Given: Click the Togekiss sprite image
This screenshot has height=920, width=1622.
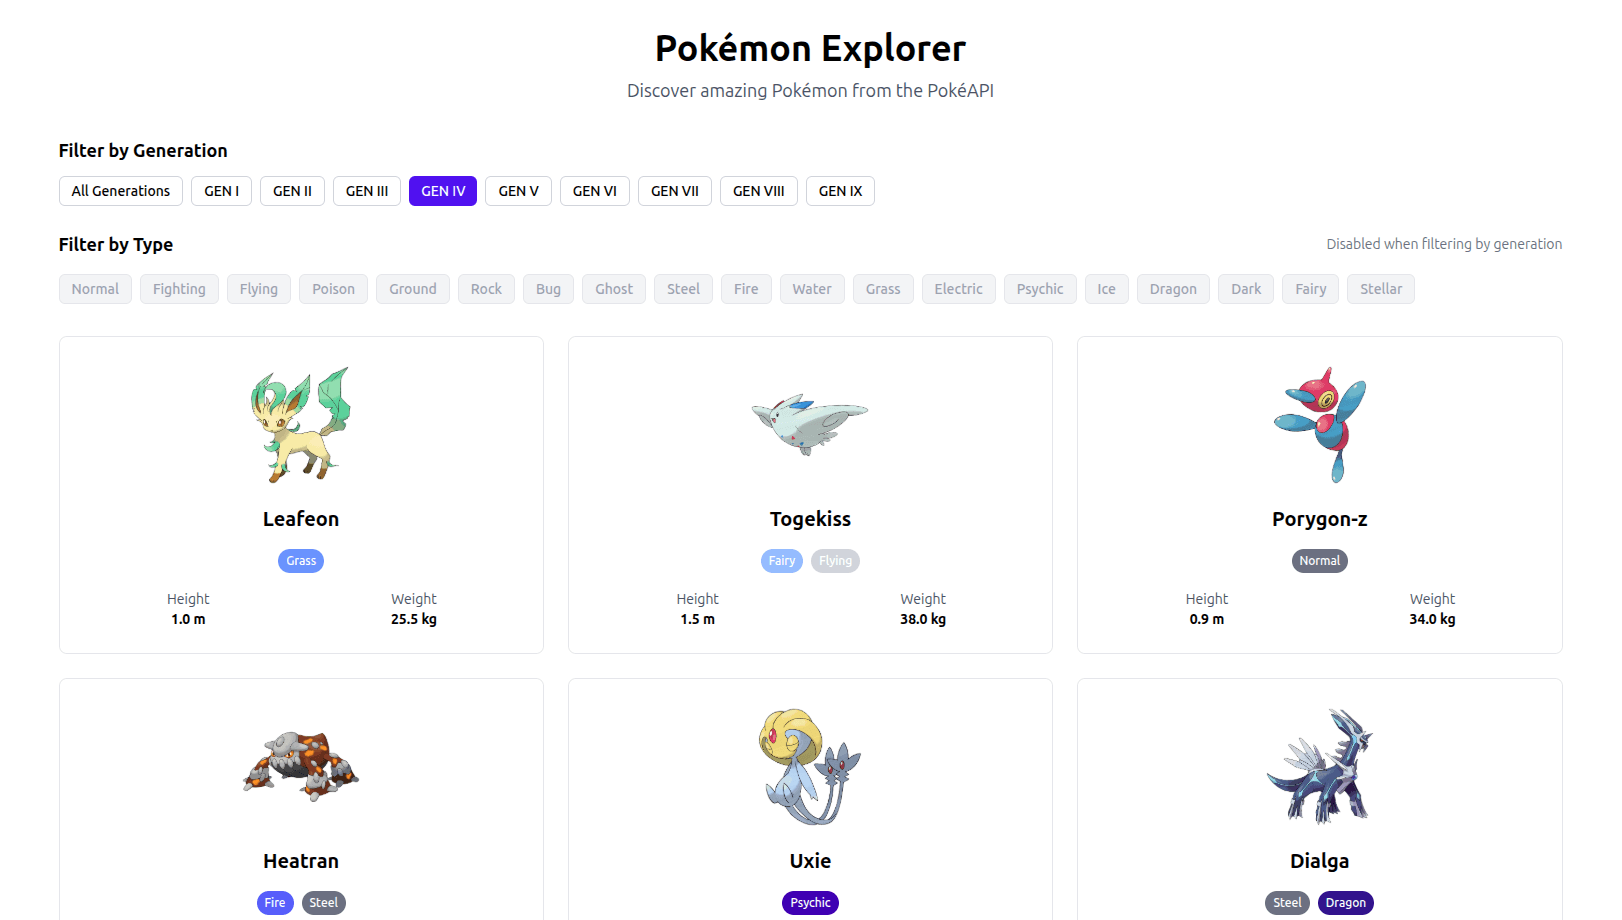Looking at the screenshot, I should (810, 423).
